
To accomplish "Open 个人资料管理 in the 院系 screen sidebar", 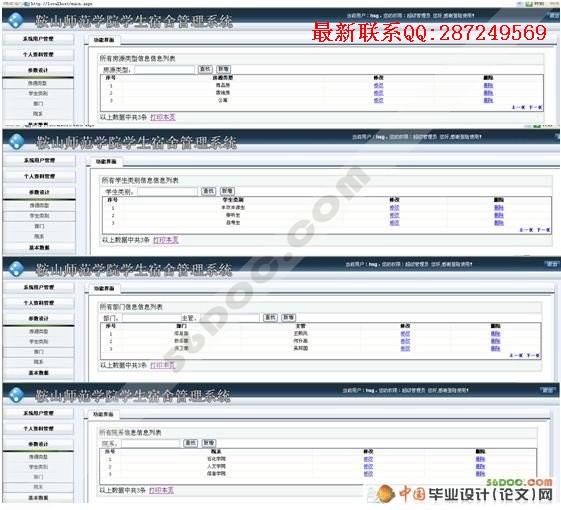I will point(38,428).
